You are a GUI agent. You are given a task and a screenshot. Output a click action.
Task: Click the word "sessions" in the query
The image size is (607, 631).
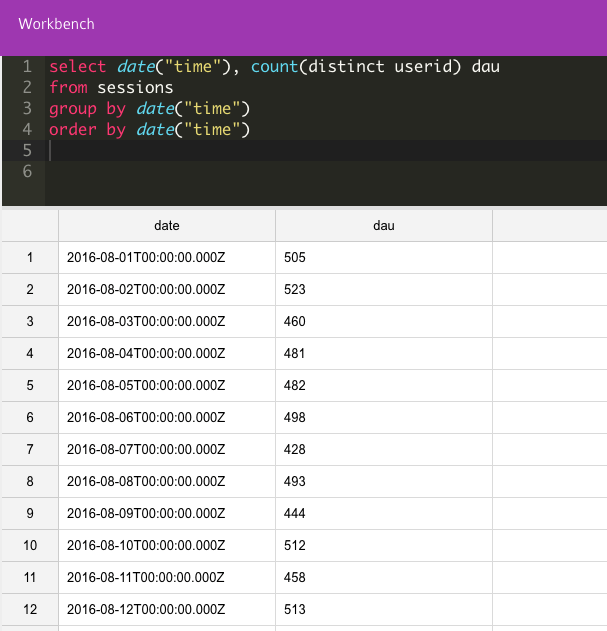tap(135, 87)
